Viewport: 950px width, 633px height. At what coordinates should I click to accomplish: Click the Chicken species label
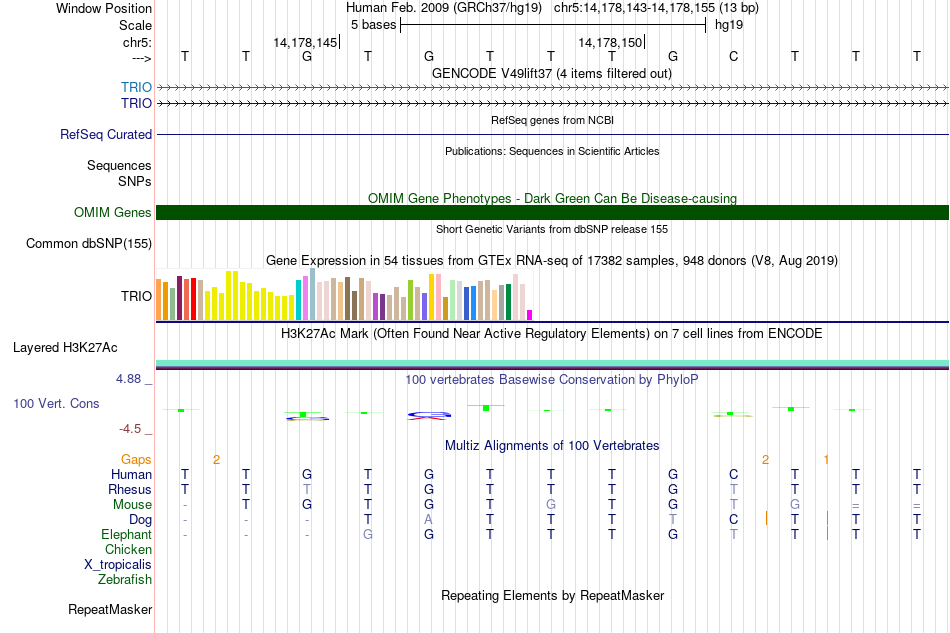tap(128, 549)
